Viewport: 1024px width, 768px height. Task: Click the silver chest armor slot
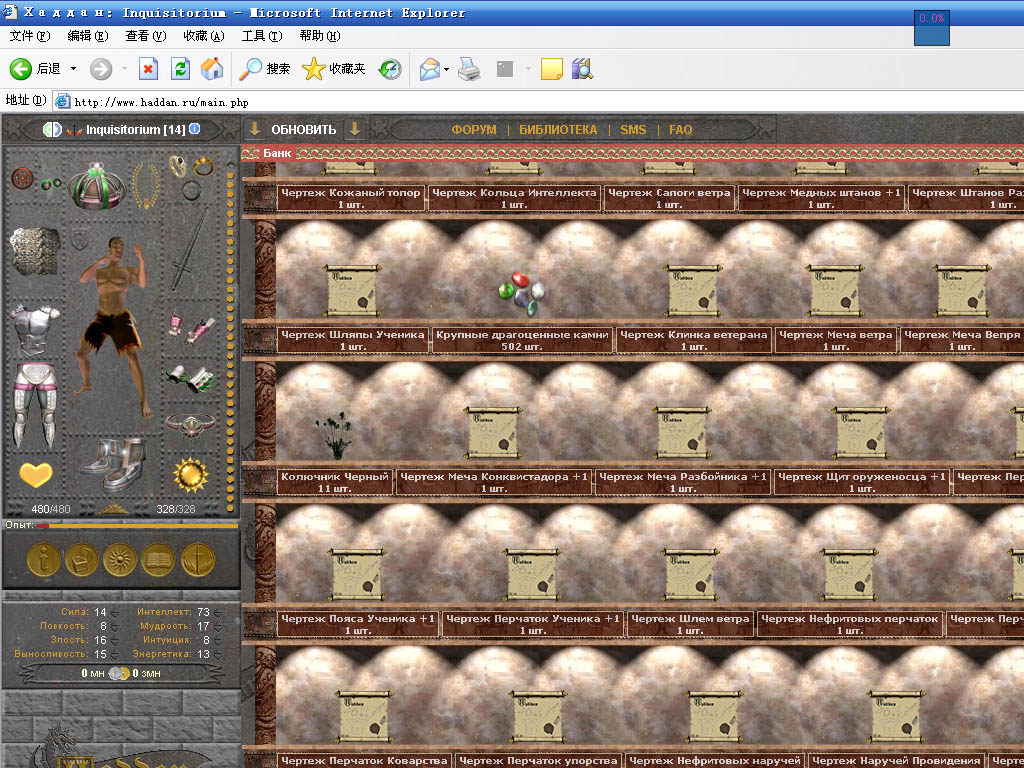click(x=36, y=328)
